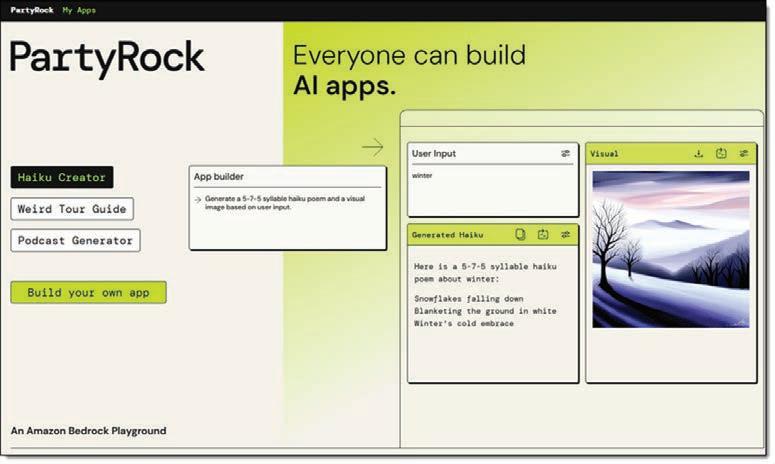Click the line 'Winter's cold embrace'
This screenshot has width=775, height=464.
pos(464,324)
